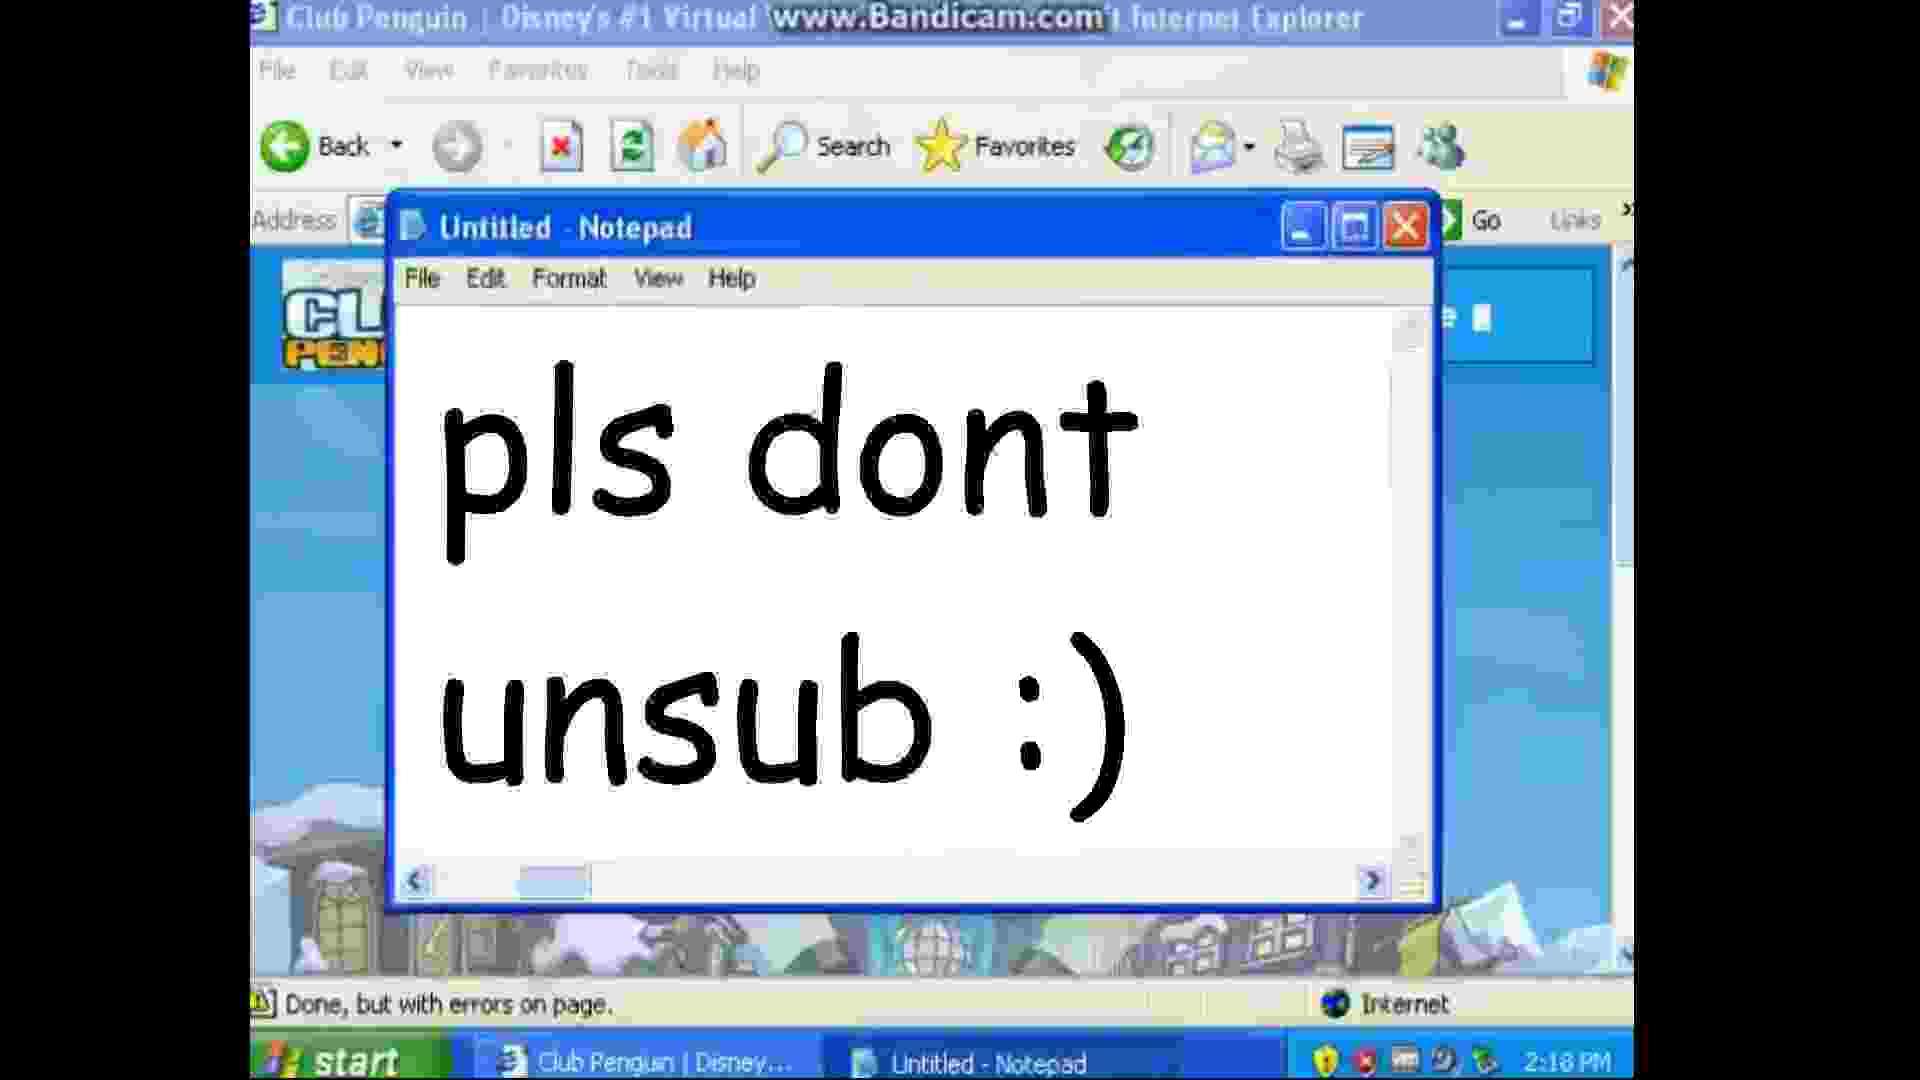Click the yellow security shield tray icon
Image resolution: width=1920 pixels, height=1080 pixels.
[1326, 1060]
